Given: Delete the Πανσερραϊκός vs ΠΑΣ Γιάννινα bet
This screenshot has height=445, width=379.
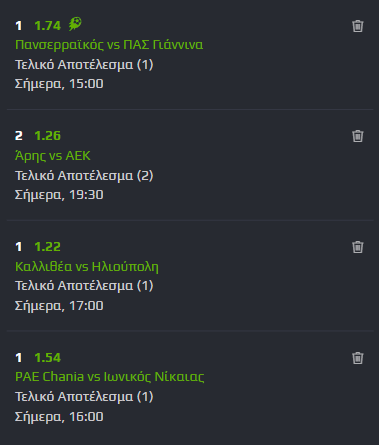Looking at the screenshot, I should 357,26.
